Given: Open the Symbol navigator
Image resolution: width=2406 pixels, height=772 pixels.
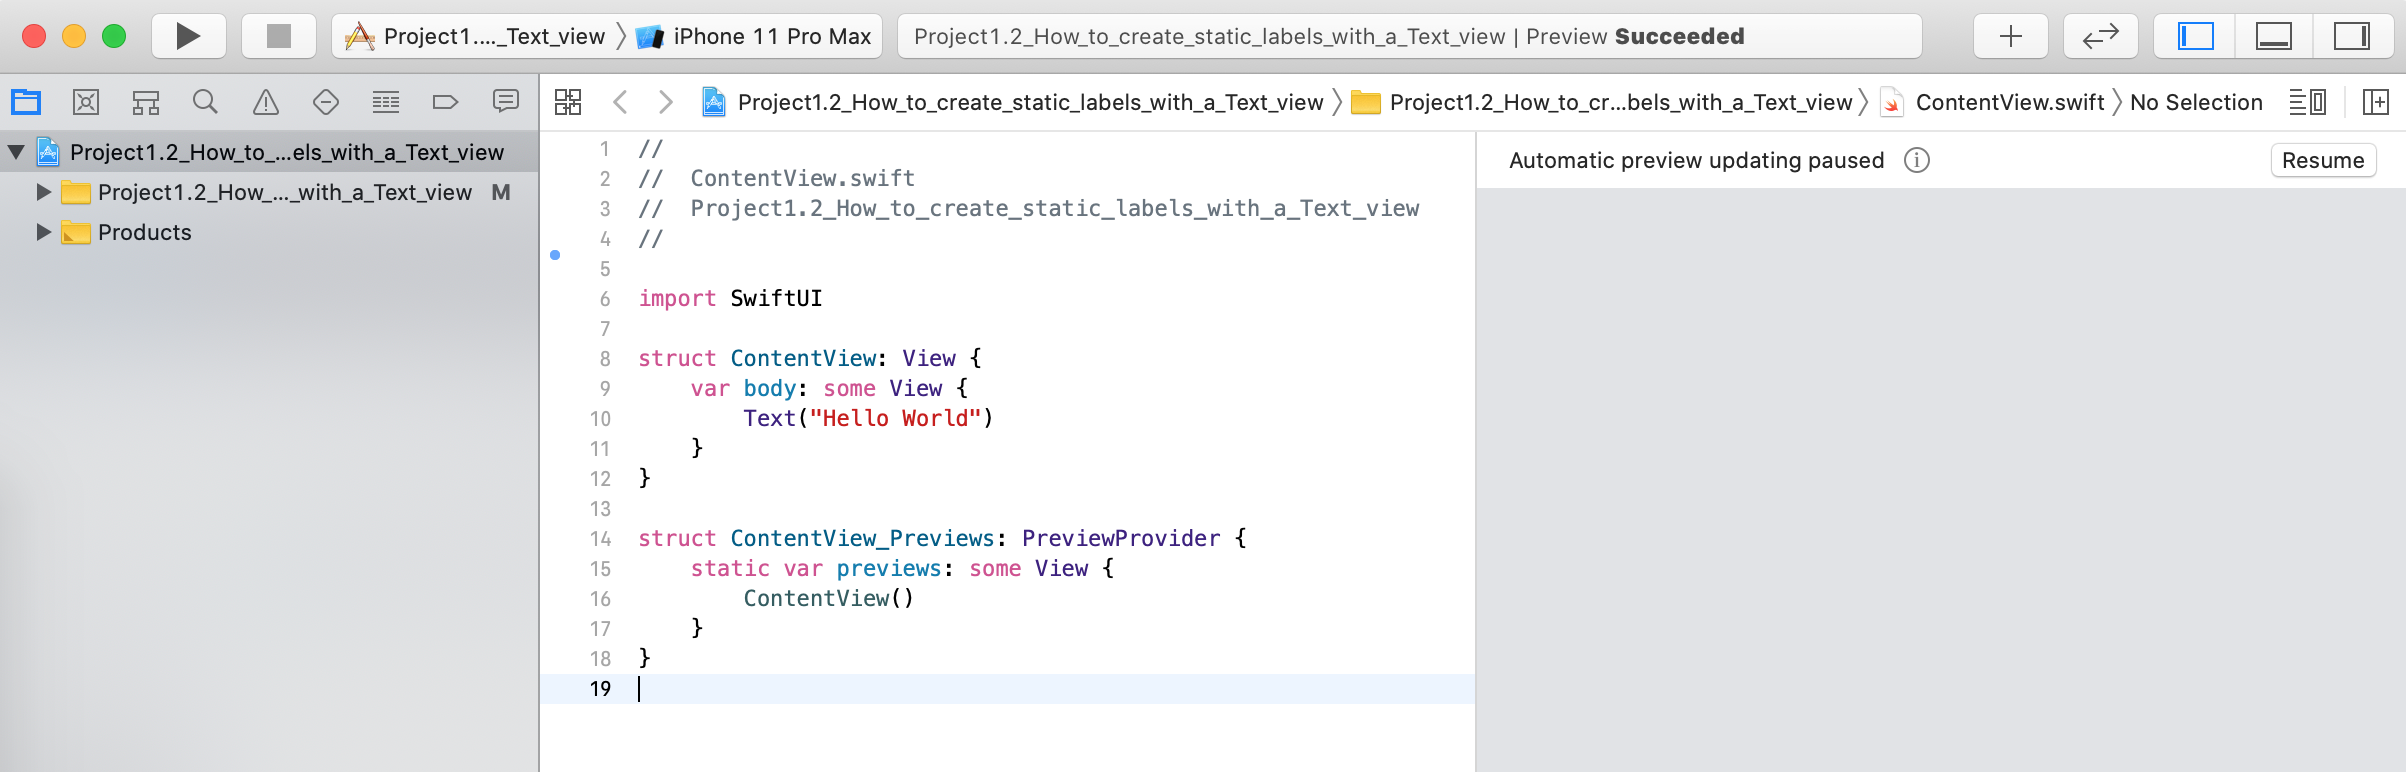Looking at the screenshot, I should pyautogui.click(x=146, y=102).
